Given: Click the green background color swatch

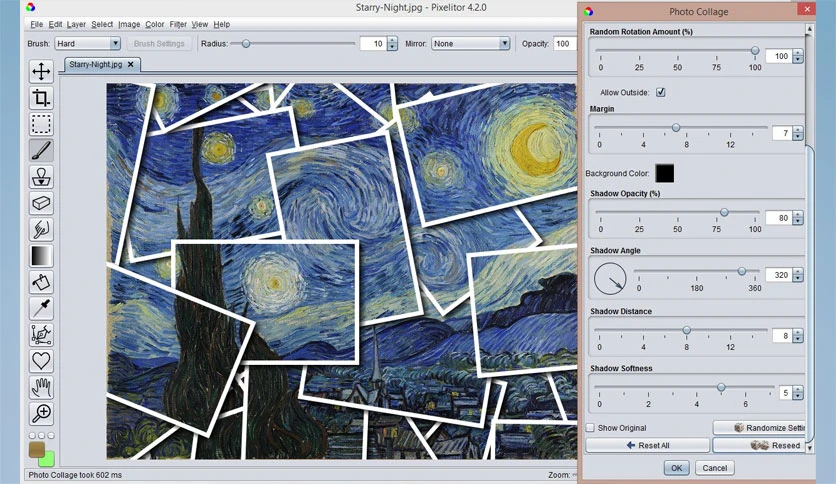Looking at the screenshot, I should 48,460.
